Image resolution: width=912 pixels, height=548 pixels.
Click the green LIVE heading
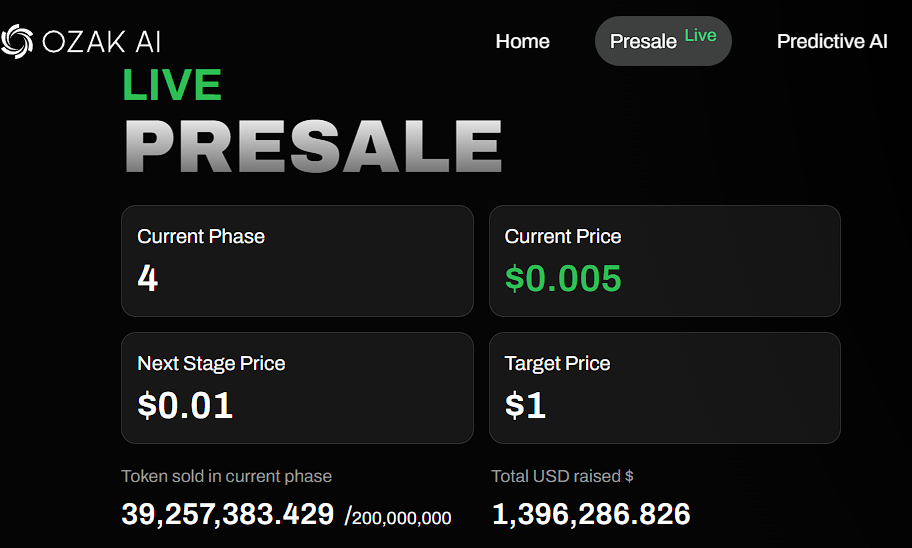click(172, 85)
